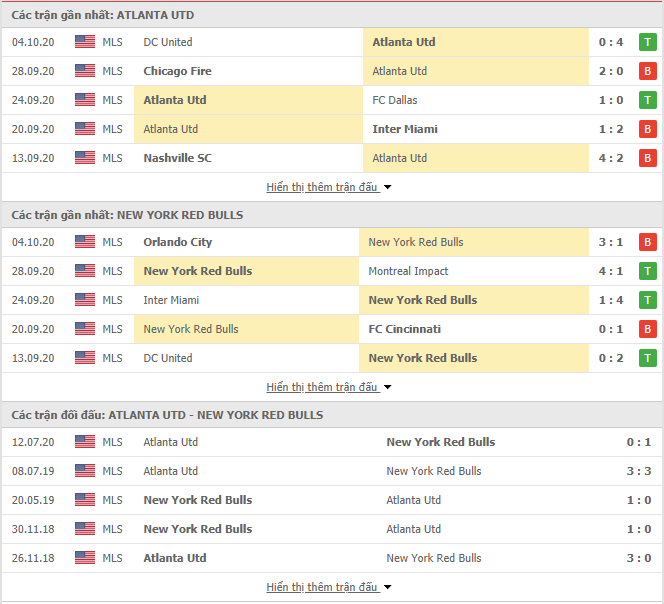
Task: Click red B badge for Nashville SC 4:2
Action: coord(647,158)
